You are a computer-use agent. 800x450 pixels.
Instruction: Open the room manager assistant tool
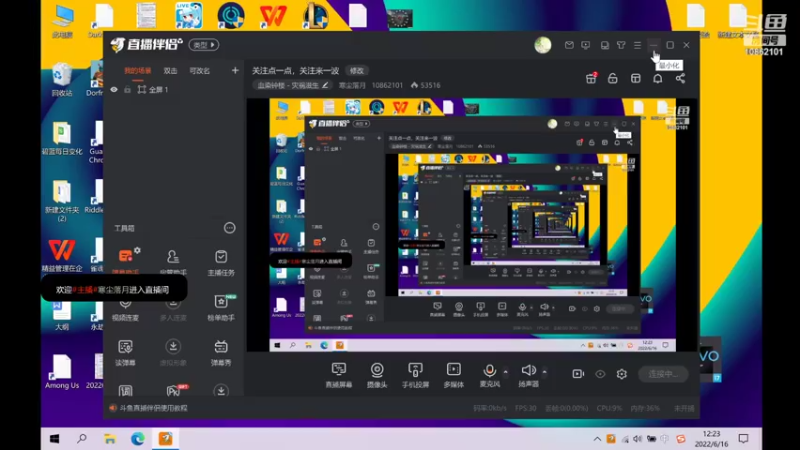[173, 262]
